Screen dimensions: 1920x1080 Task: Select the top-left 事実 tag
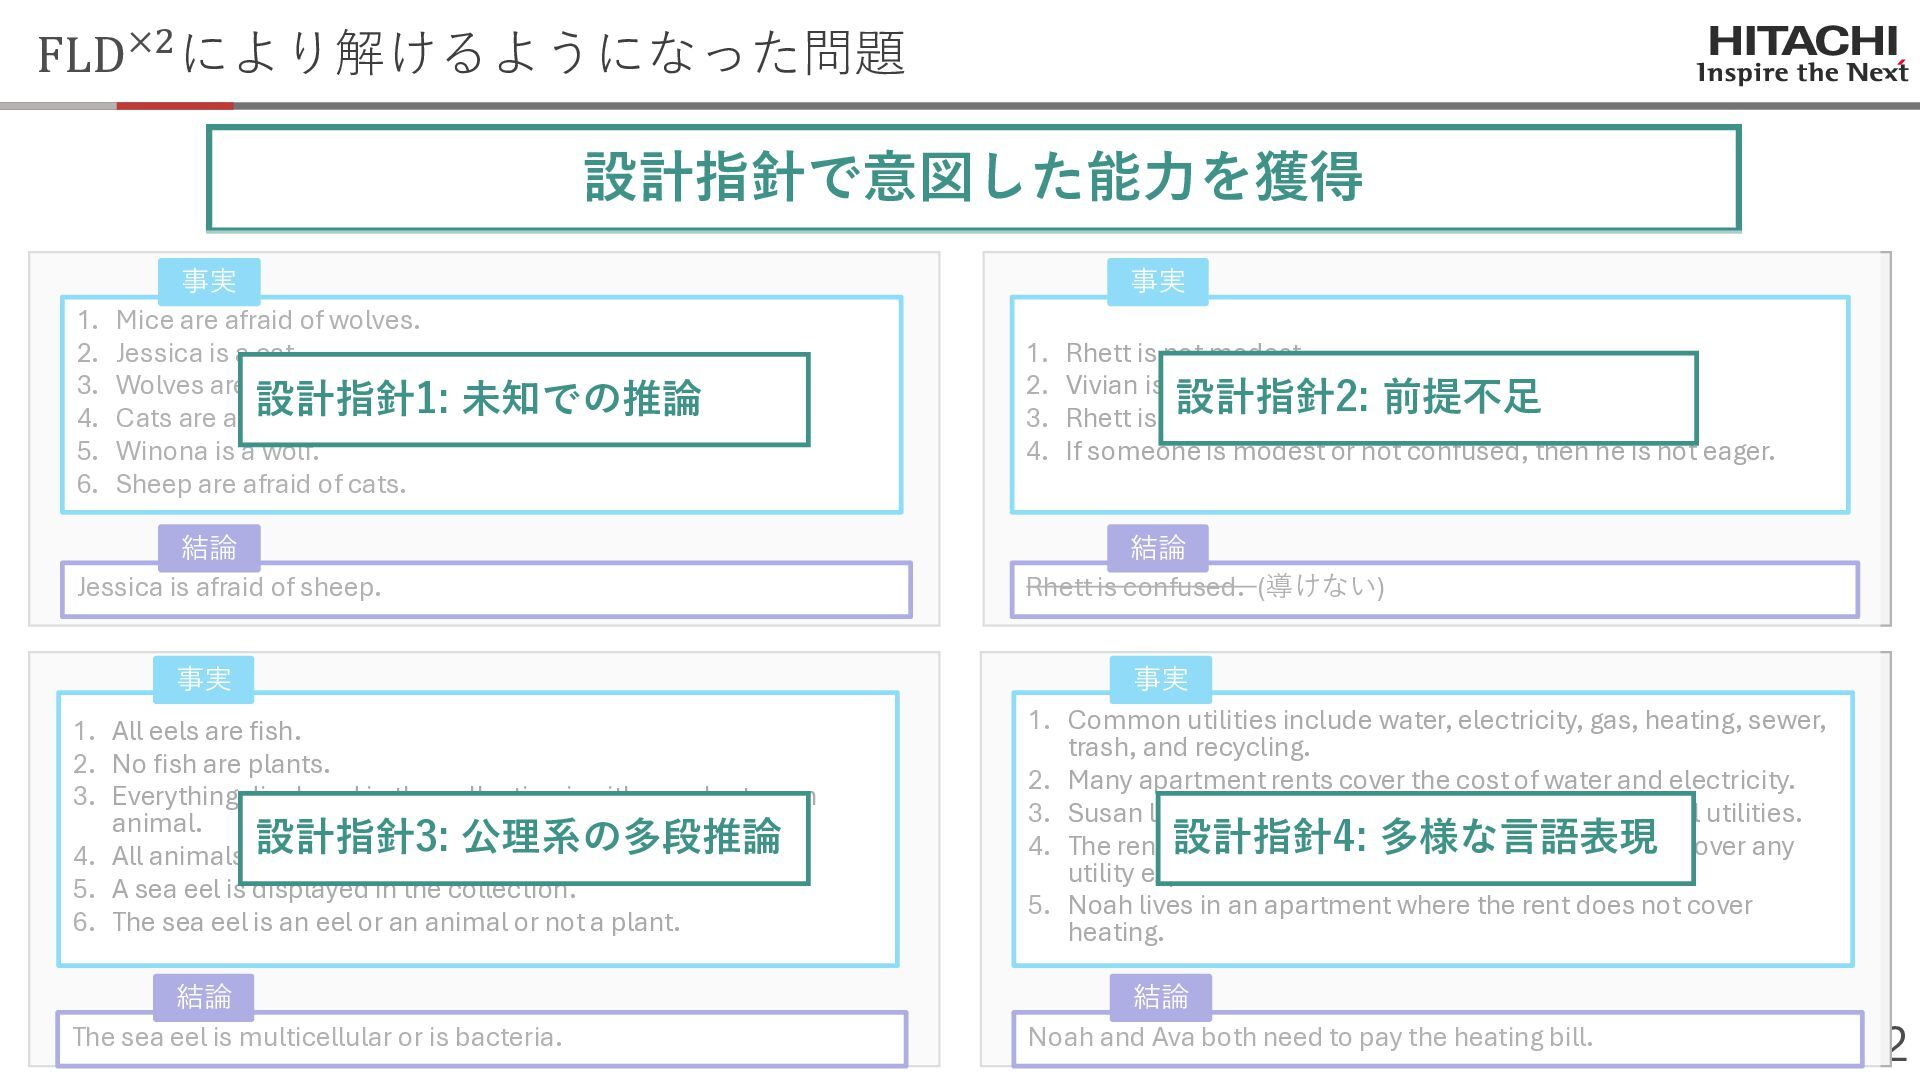point(209,282)
